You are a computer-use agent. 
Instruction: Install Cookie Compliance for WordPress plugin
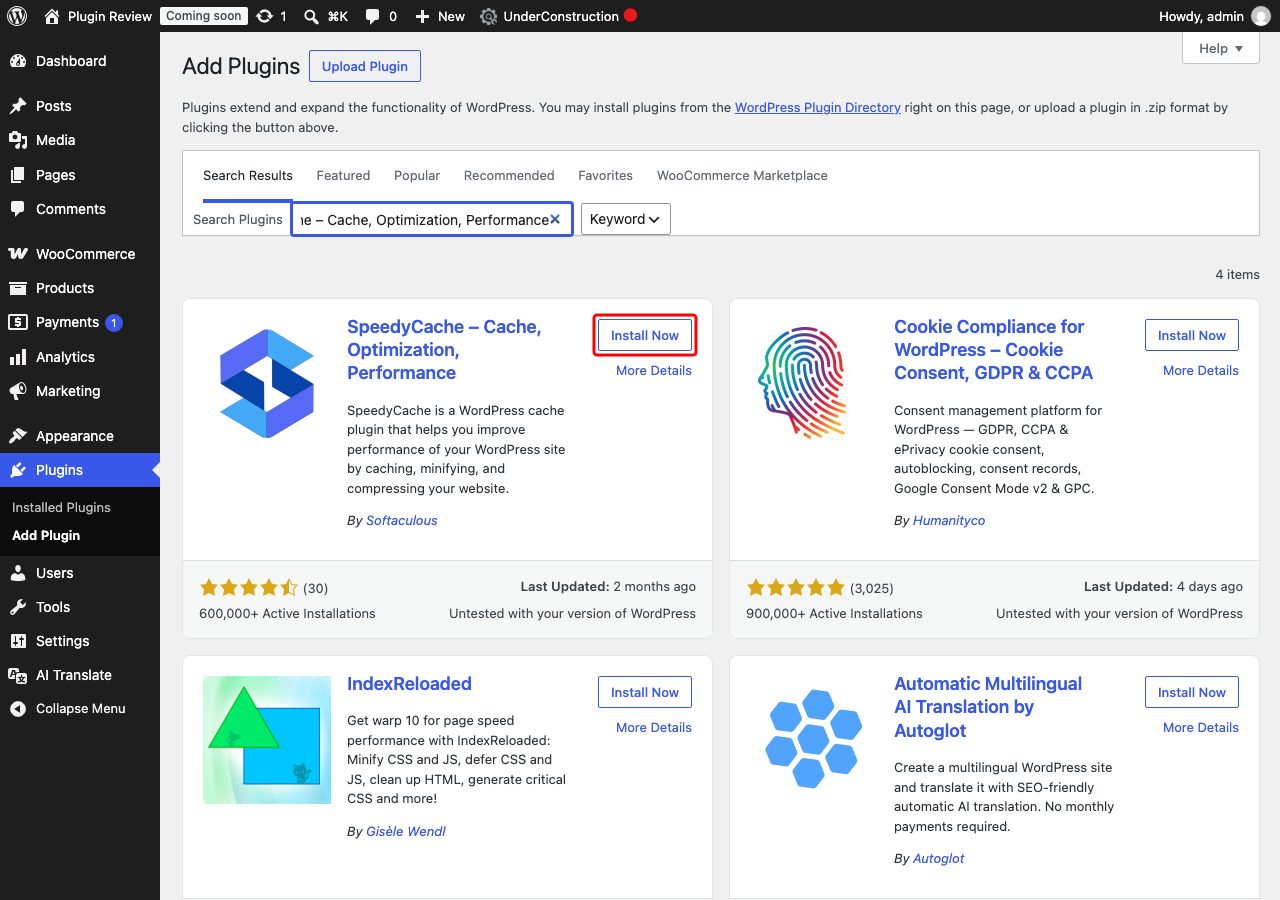point(1192,335)
